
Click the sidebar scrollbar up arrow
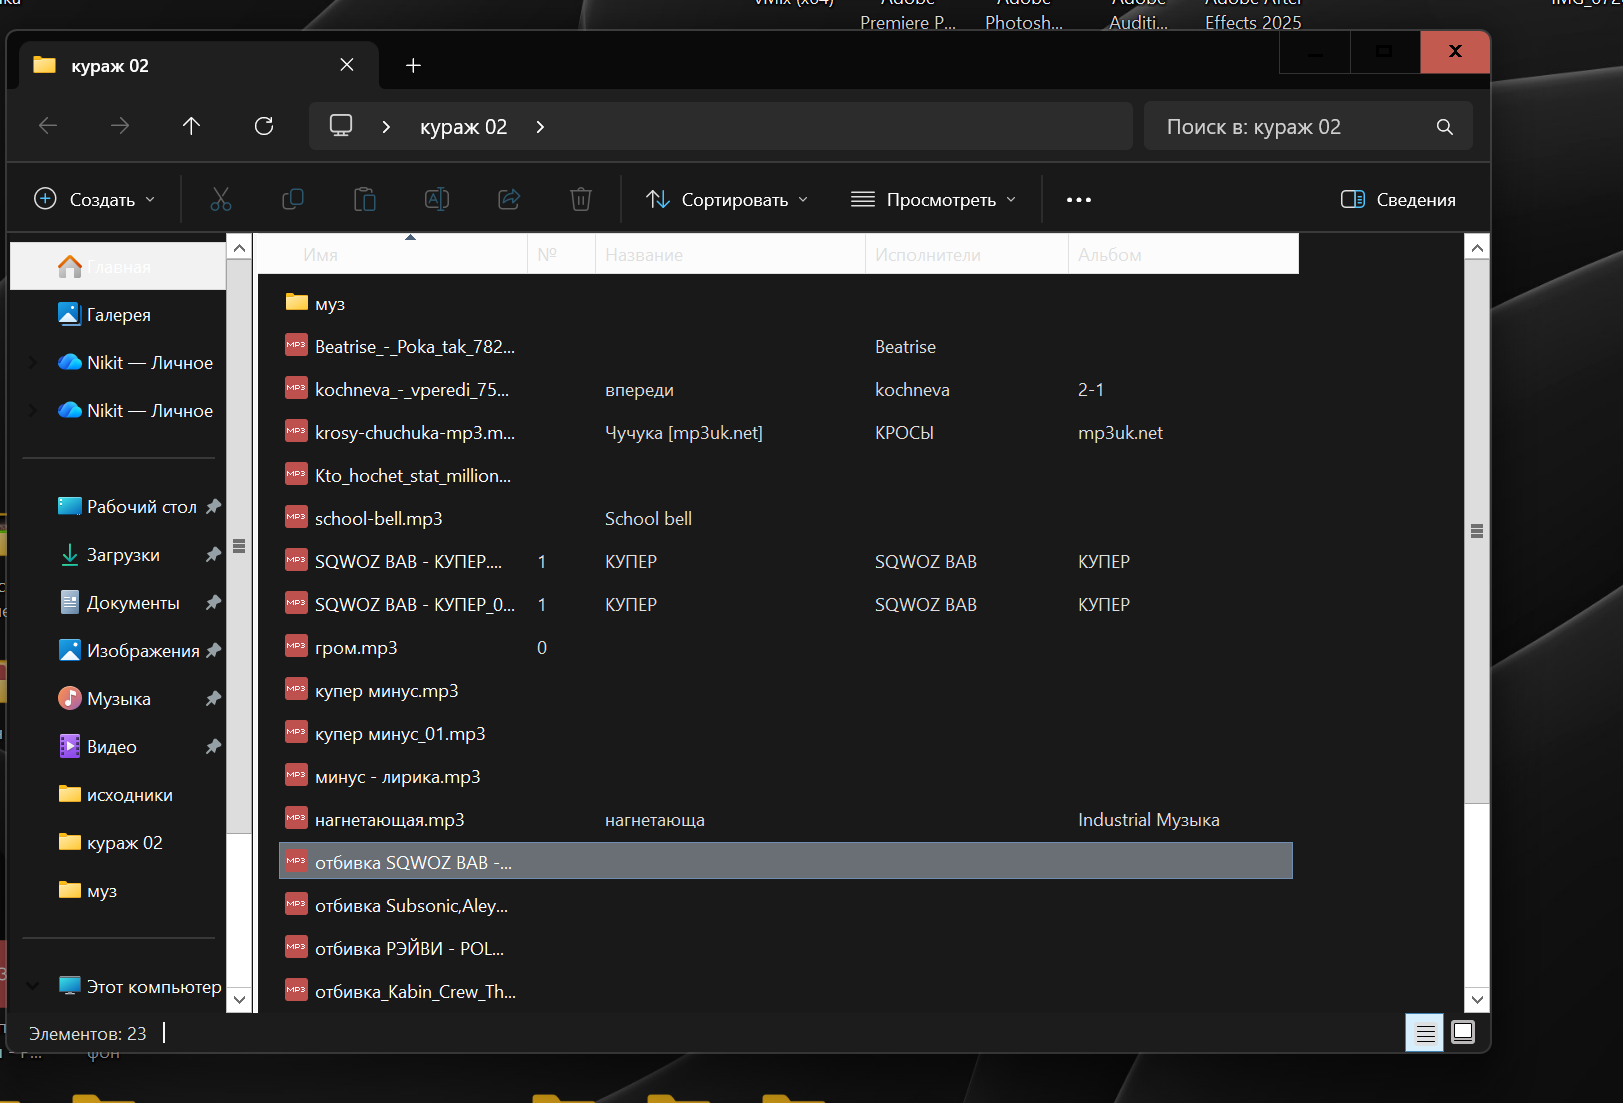[239, 247]
